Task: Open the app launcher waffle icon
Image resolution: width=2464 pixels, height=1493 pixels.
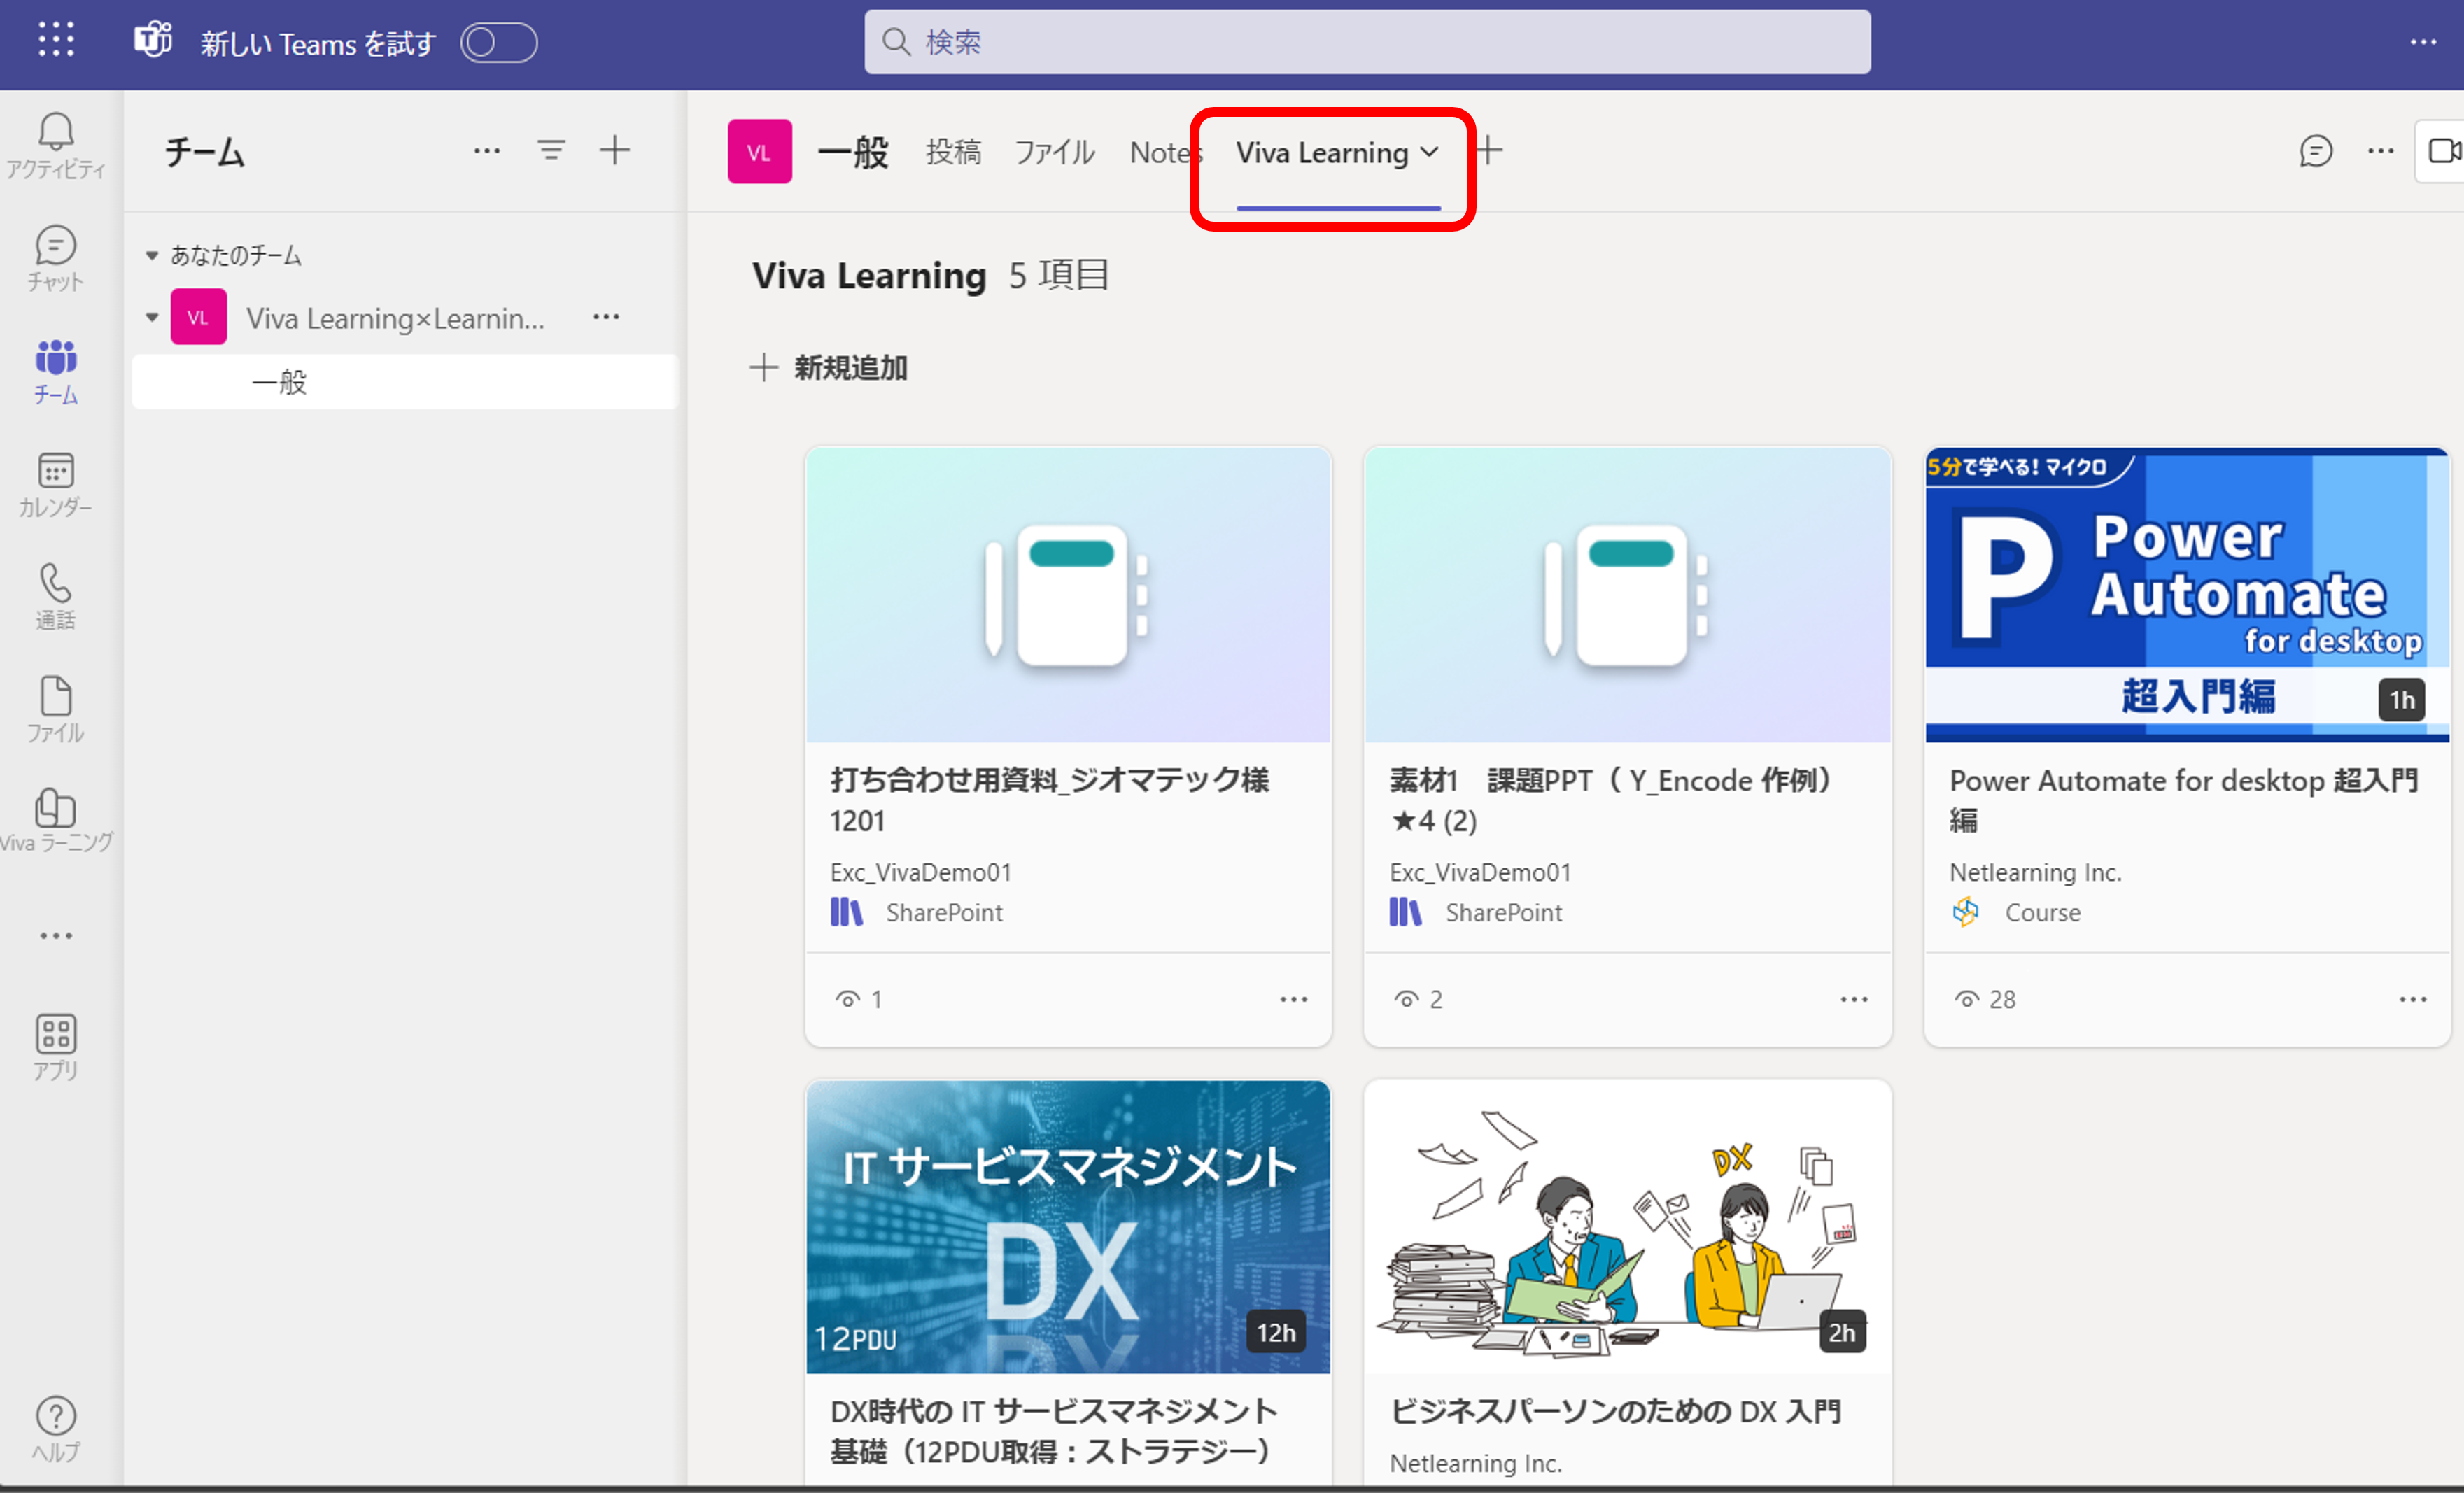Action: pyautogui.click(x=56, y=40)
